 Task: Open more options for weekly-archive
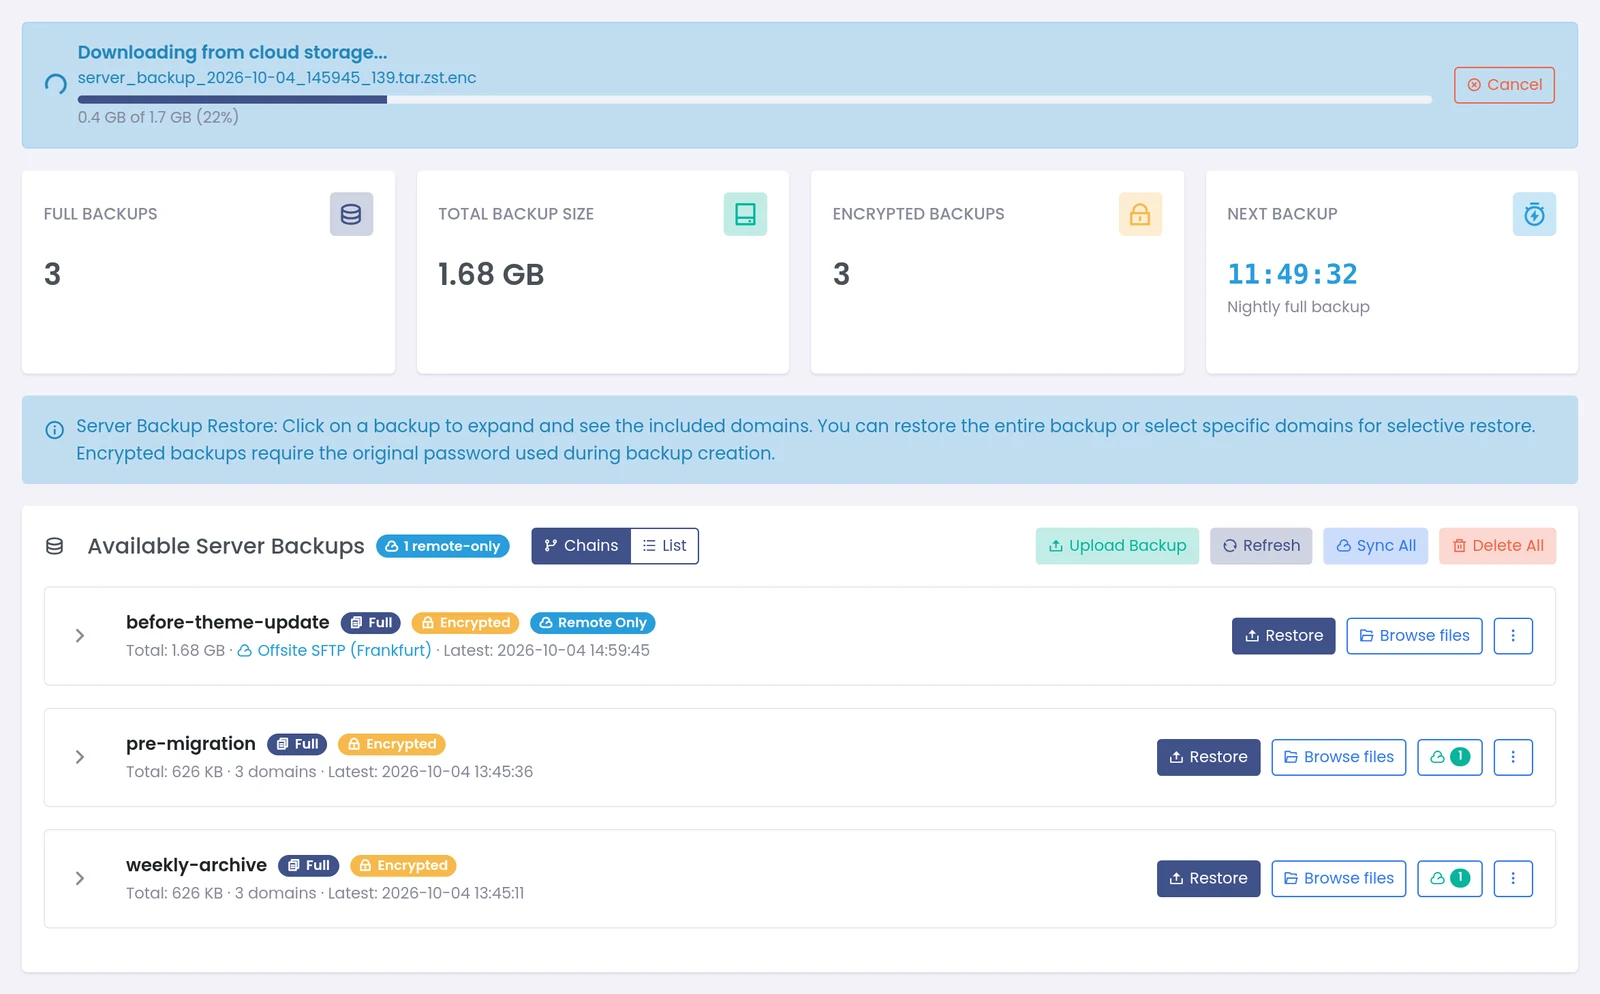pos(1513,878)
